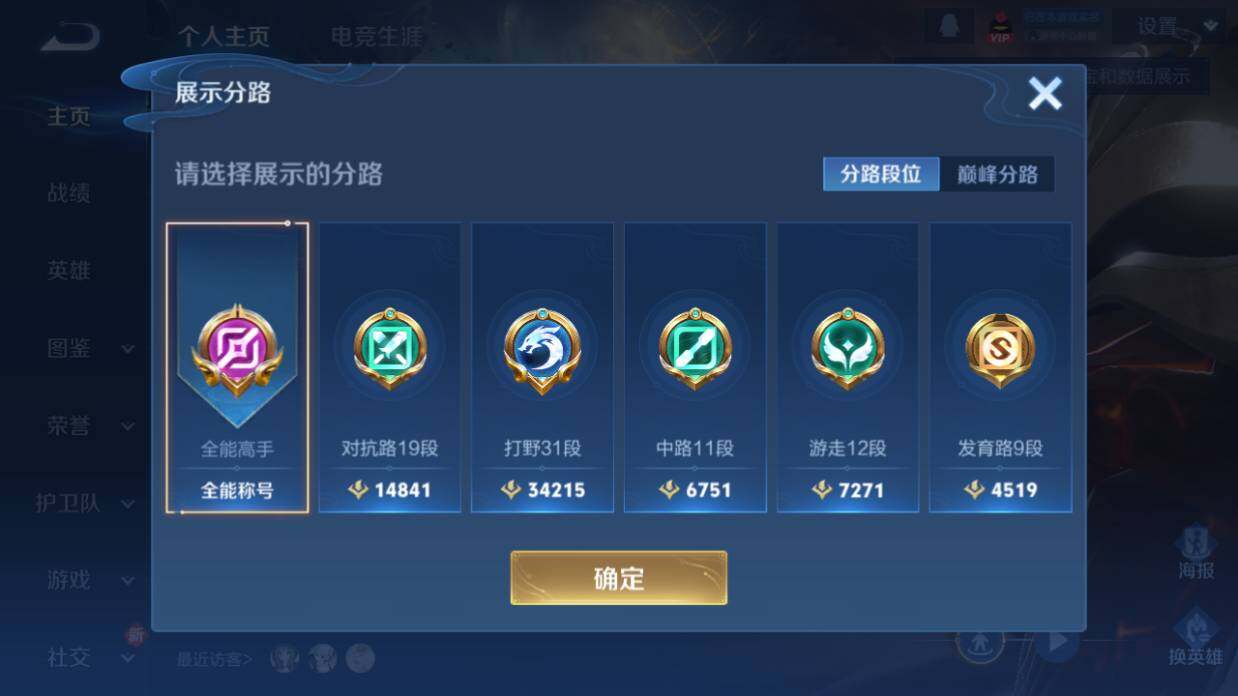
Task: Open the 换英雄 hero swap icon
Action: pyautogui.click(x=1195, y=638)
